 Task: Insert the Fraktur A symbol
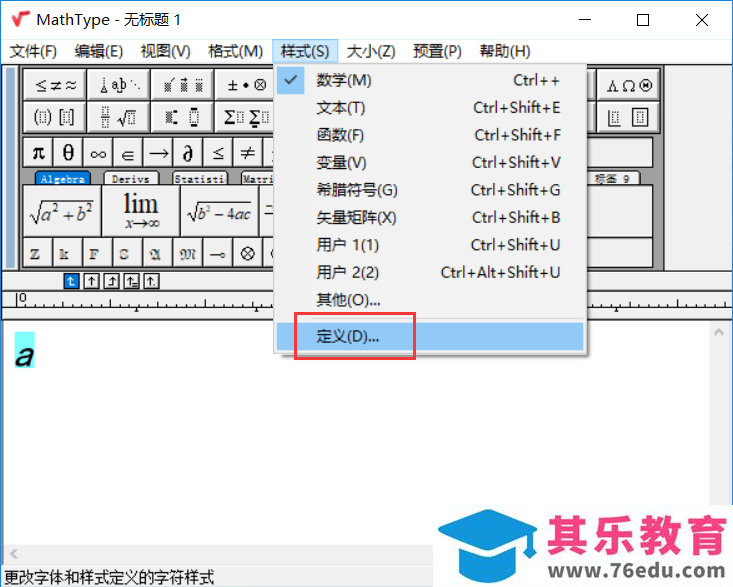click(157, 253)
